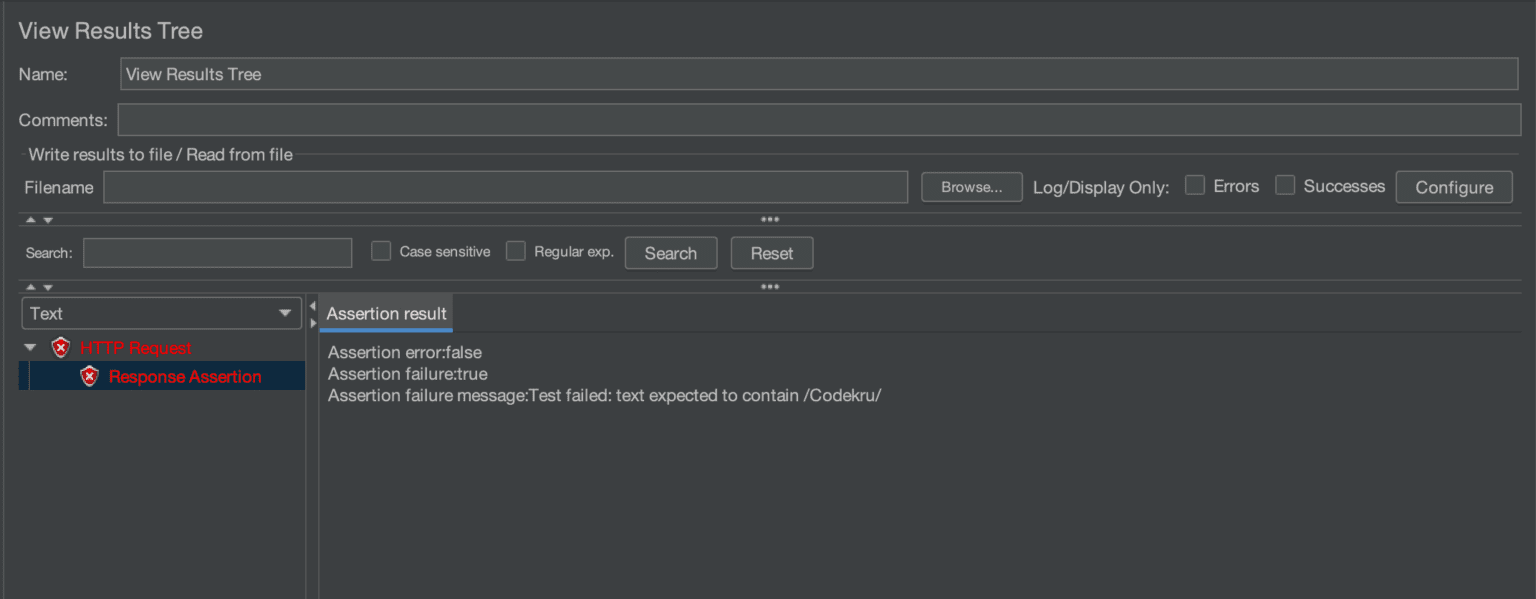The height and width of the screenshot is (599, 1536).
Task: Click the collapse arrows above the Text dropdown
Action: pyautogui.click(x=39, y=287)
